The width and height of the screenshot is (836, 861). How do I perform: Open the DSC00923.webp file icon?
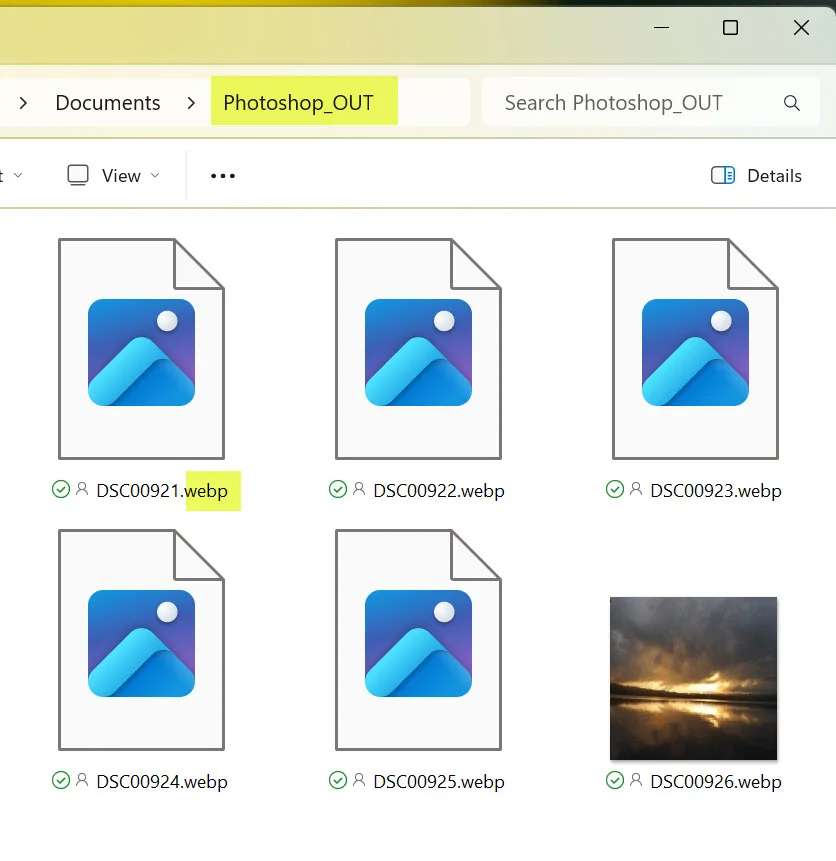coord(695,349)
